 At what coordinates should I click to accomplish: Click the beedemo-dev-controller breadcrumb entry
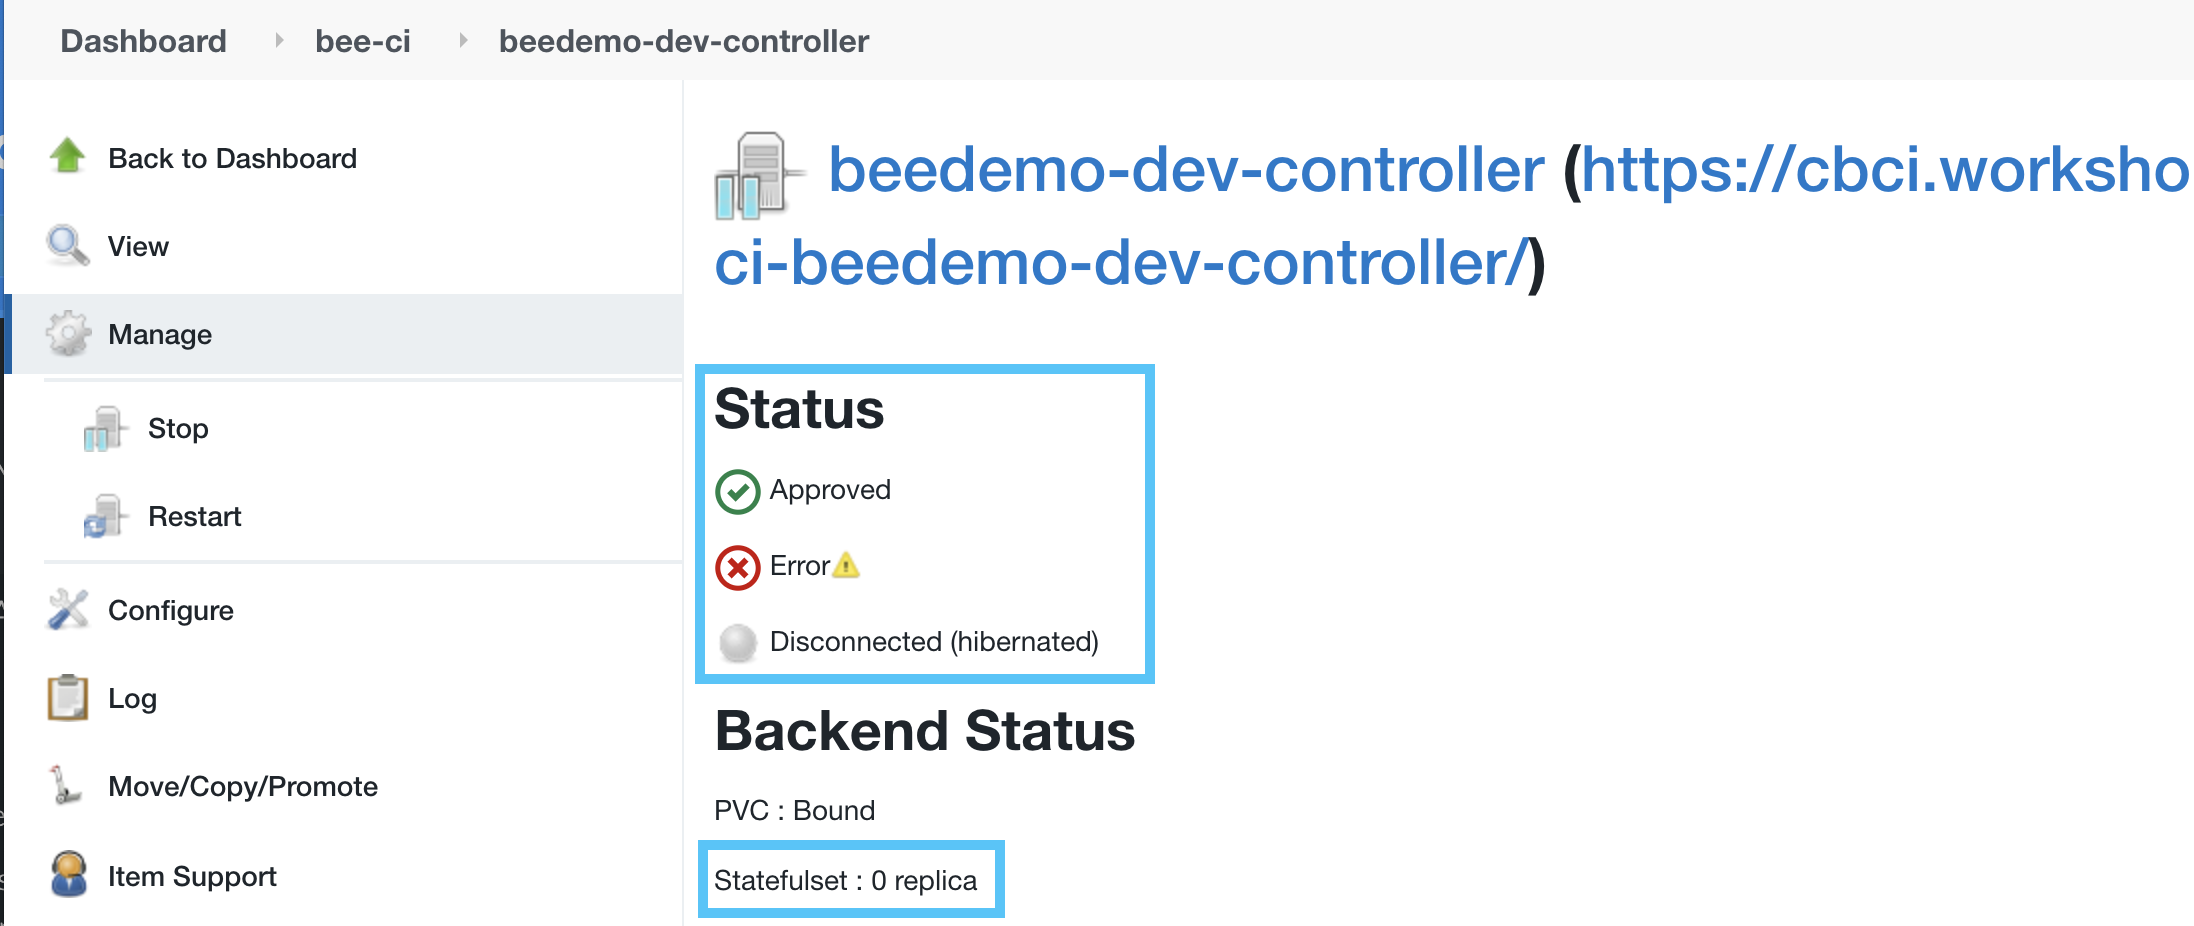683,40
